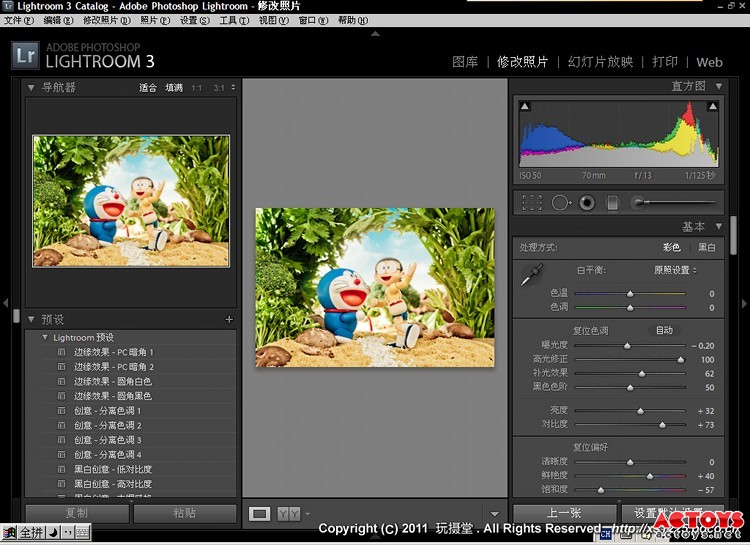Open toolbar content dropdown arrow
Viewport: 750px width, 545px height.
tap(495, 514)
